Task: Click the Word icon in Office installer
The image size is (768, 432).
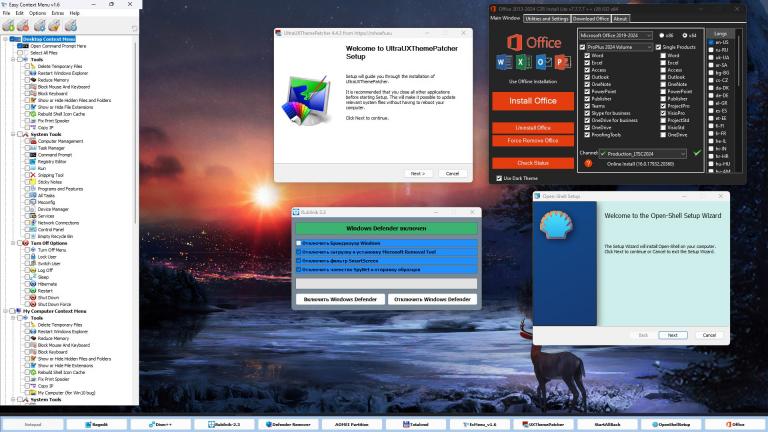Action: pos(504,62)
